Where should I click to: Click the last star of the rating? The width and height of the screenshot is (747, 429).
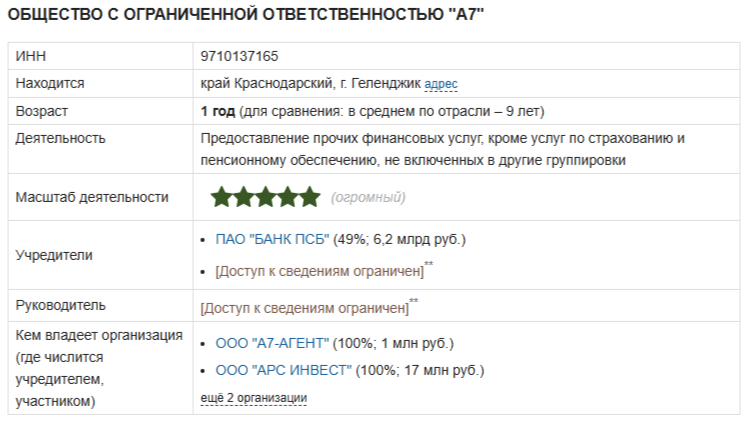click(309, 197)
